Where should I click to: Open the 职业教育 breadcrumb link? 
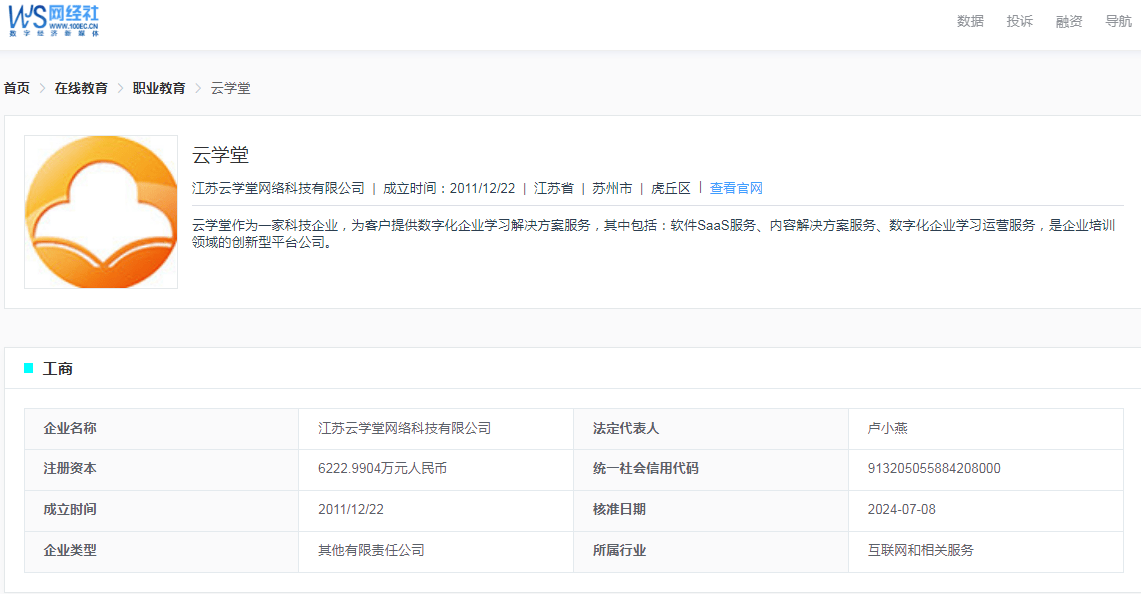coord(159,88)
